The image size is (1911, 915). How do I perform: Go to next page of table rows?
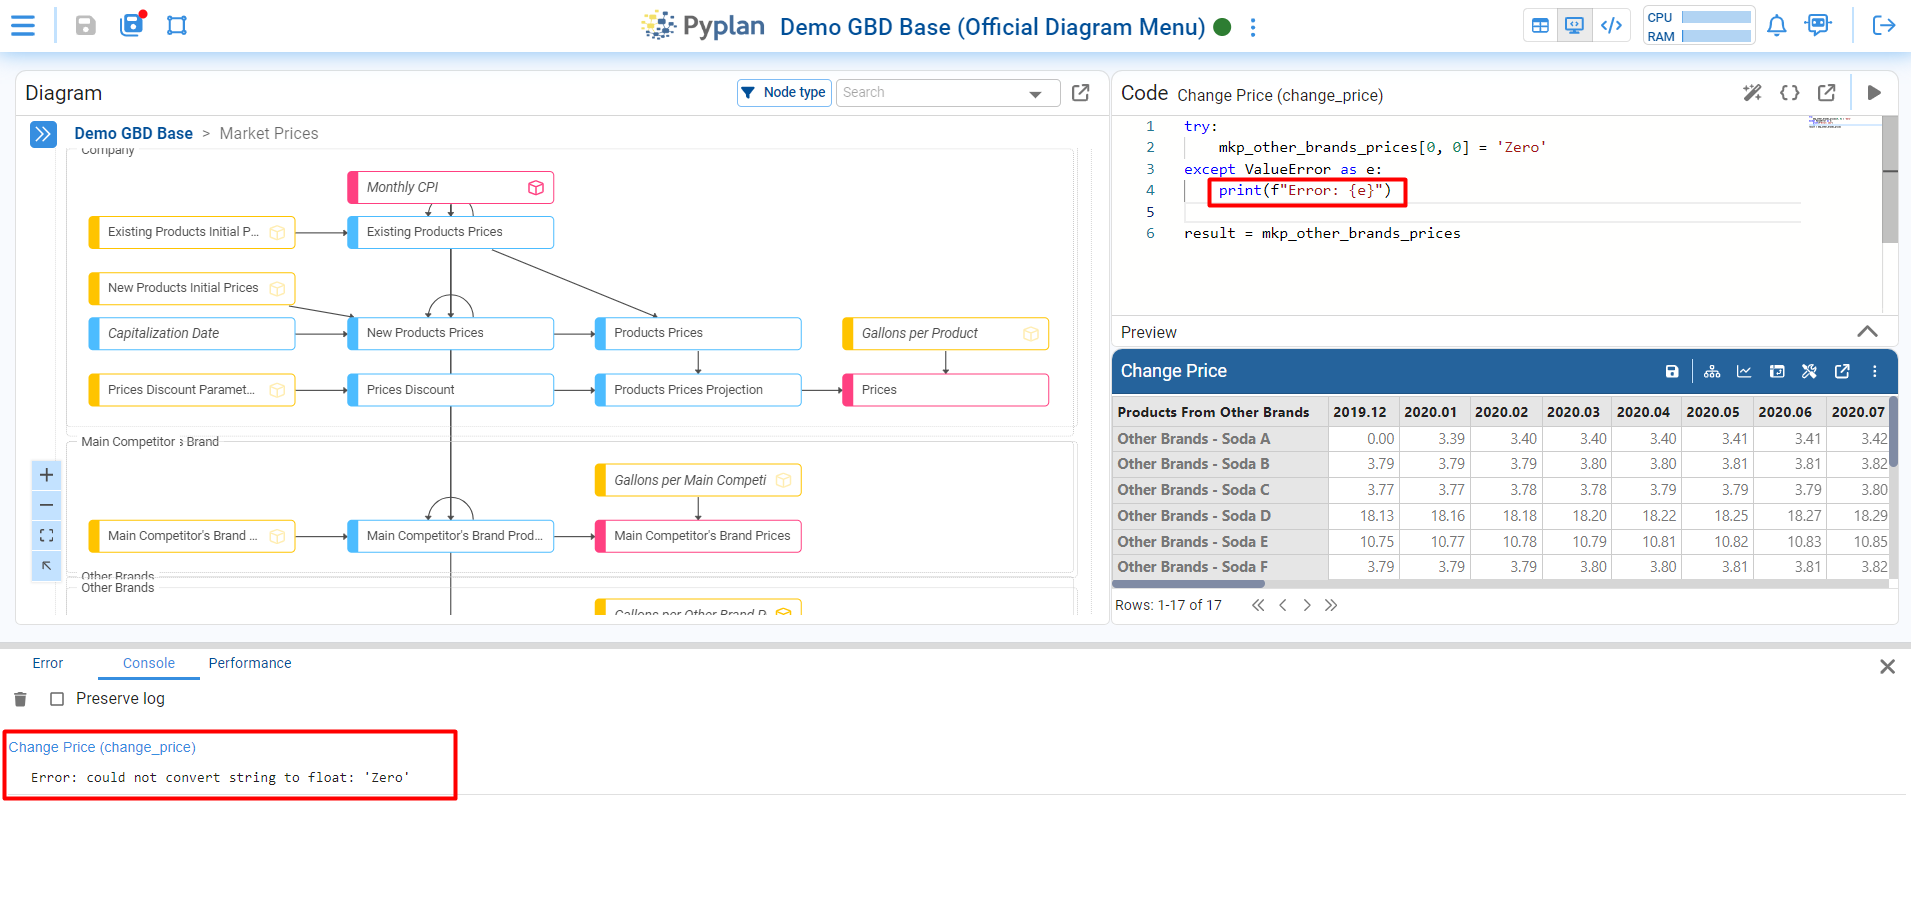[x=1306, y=605]
